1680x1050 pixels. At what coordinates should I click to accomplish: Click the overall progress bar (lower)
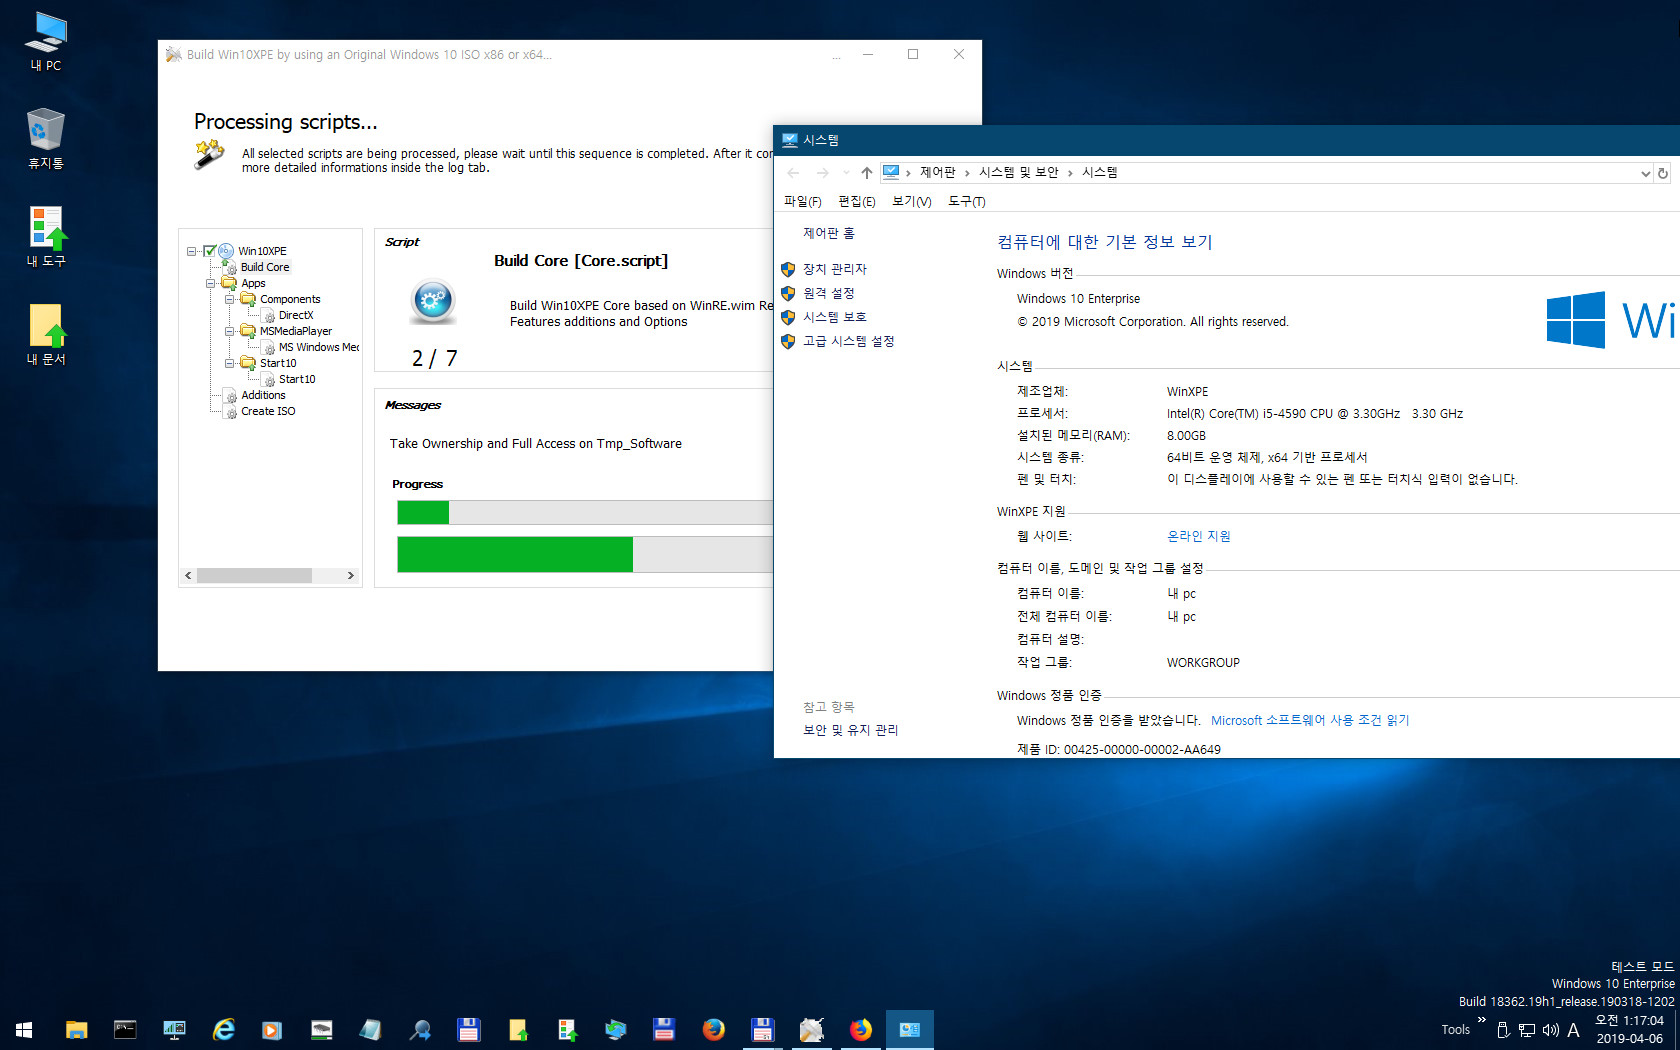point(585,554)
